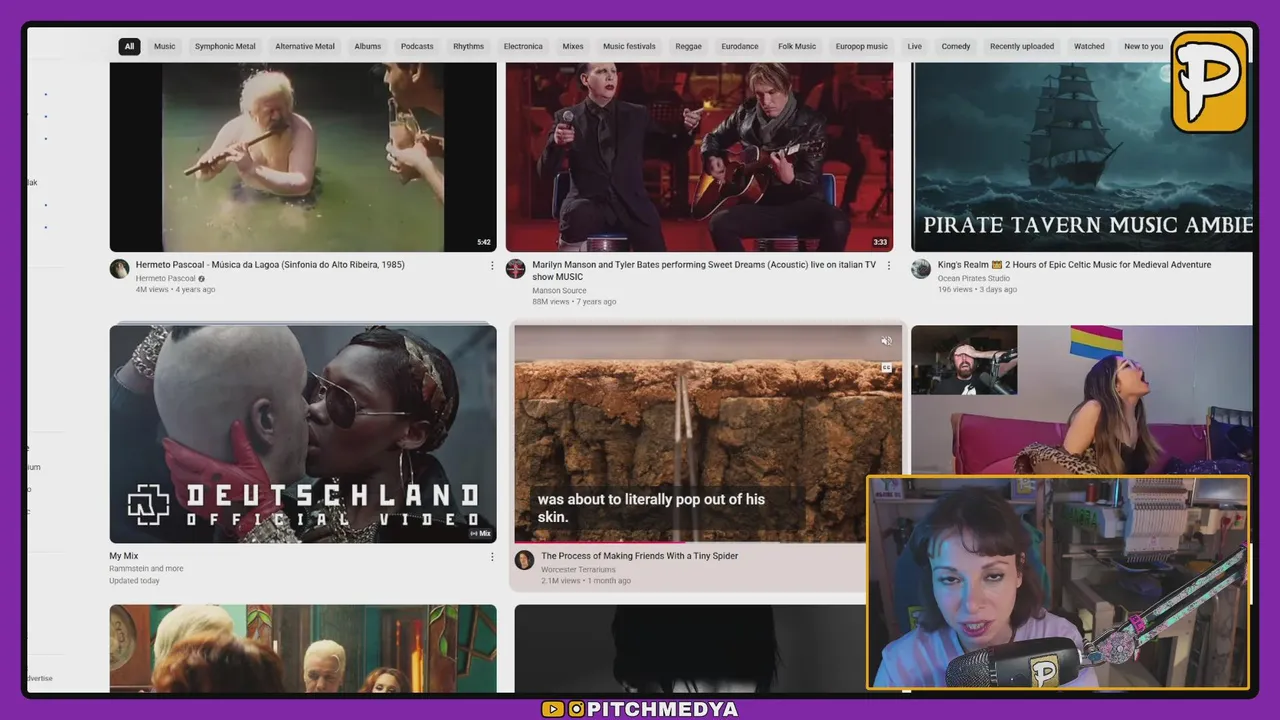Viewport: 1280px width, 720px height.
Task: Select the Folk Music chip
Action: point(797,46)
